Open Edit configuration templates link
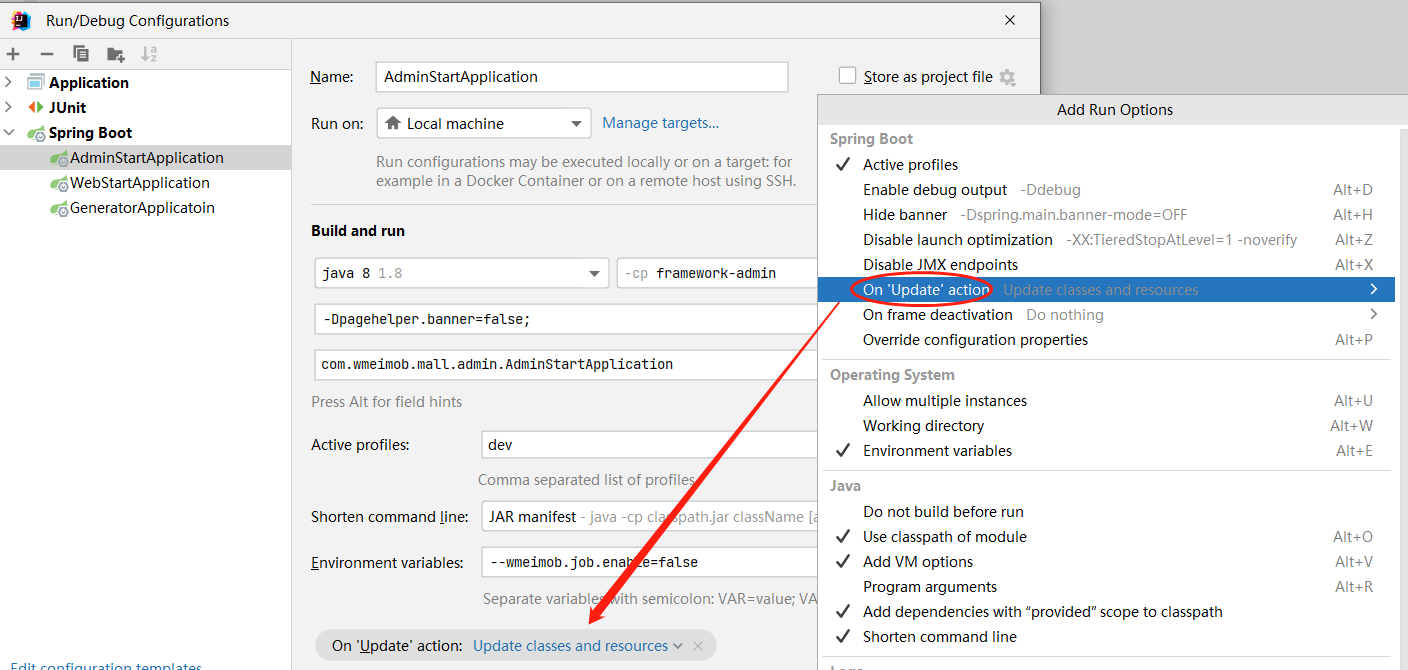 (106, 666)
